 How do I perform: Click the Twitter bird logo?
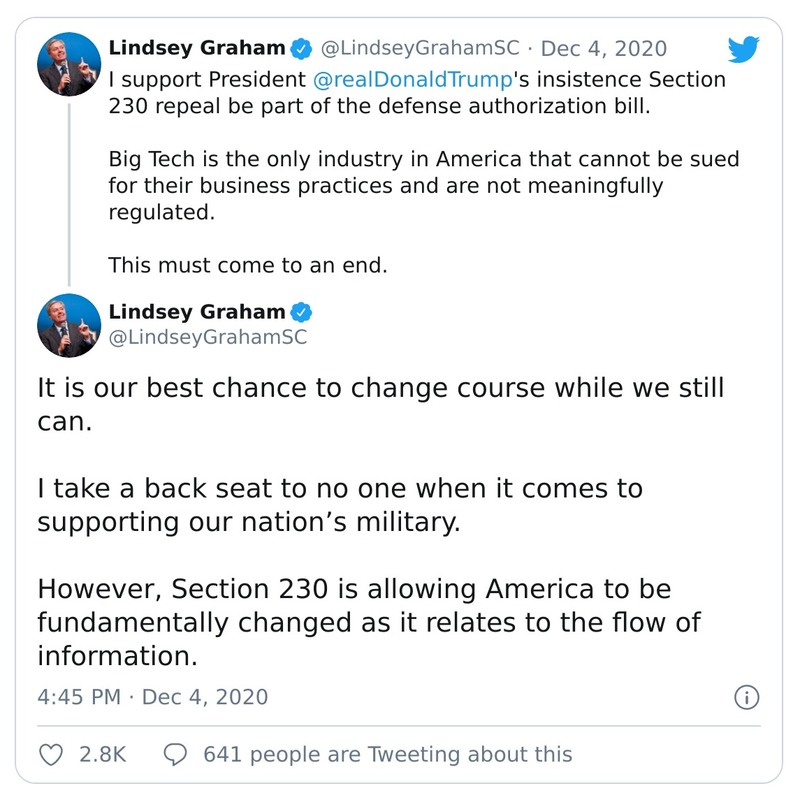[744, 50]
